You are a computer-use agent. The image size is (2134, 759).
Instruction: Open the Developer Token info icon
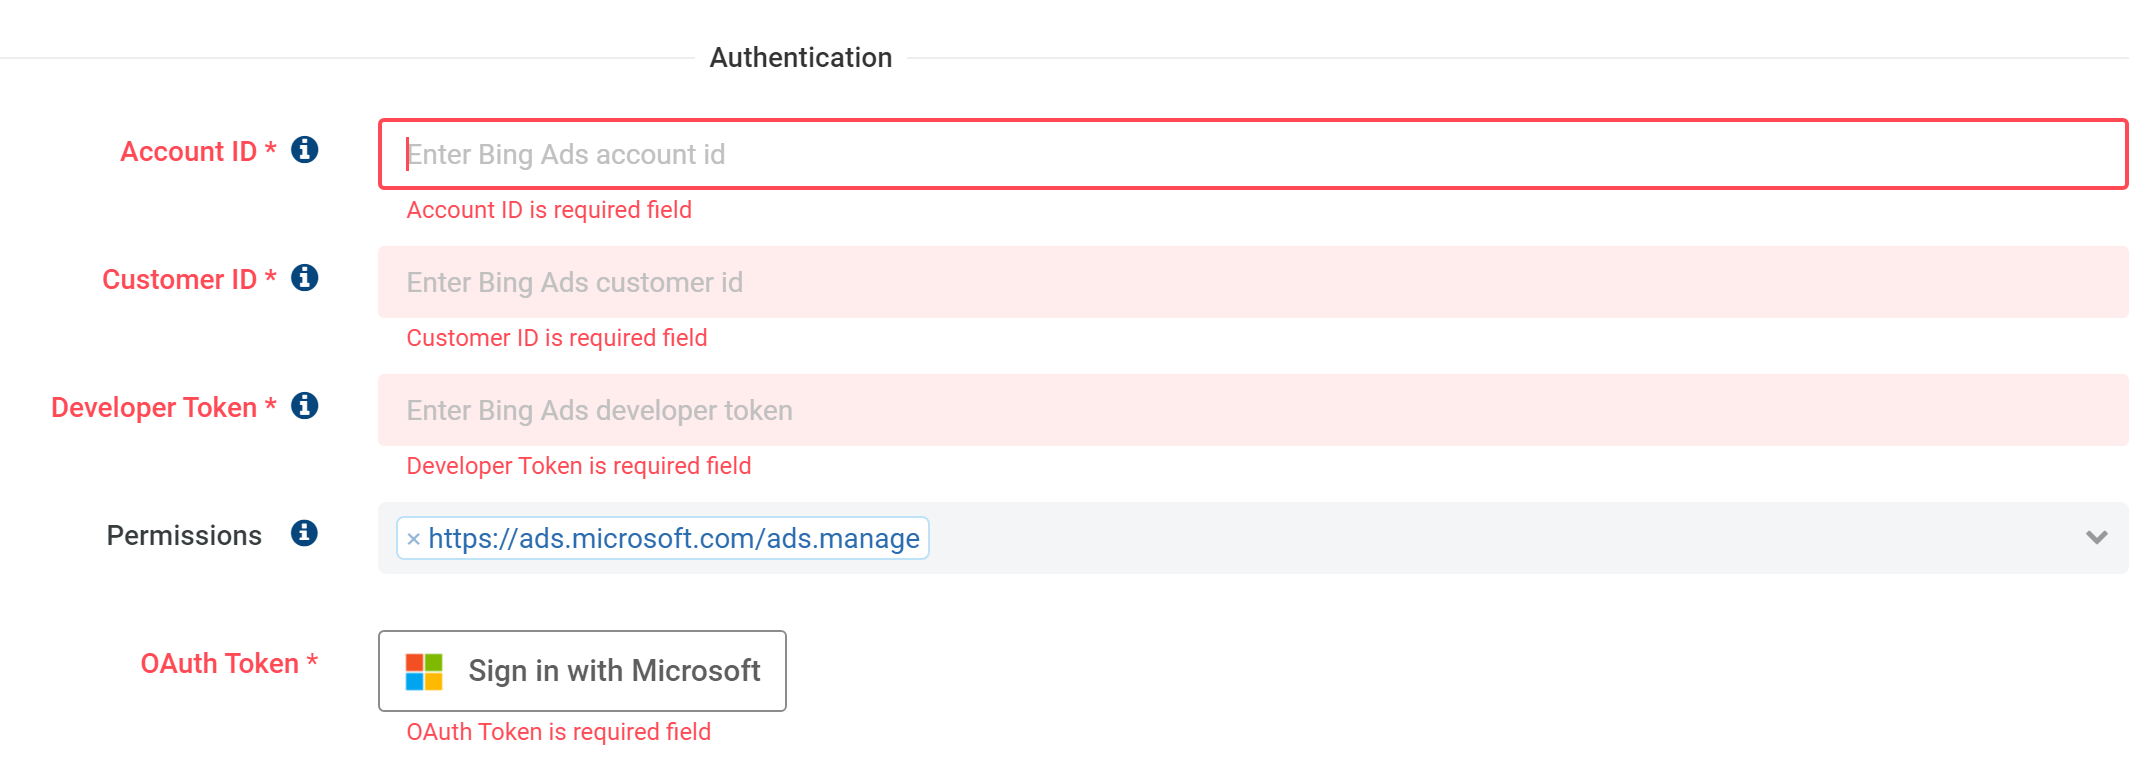304,406
